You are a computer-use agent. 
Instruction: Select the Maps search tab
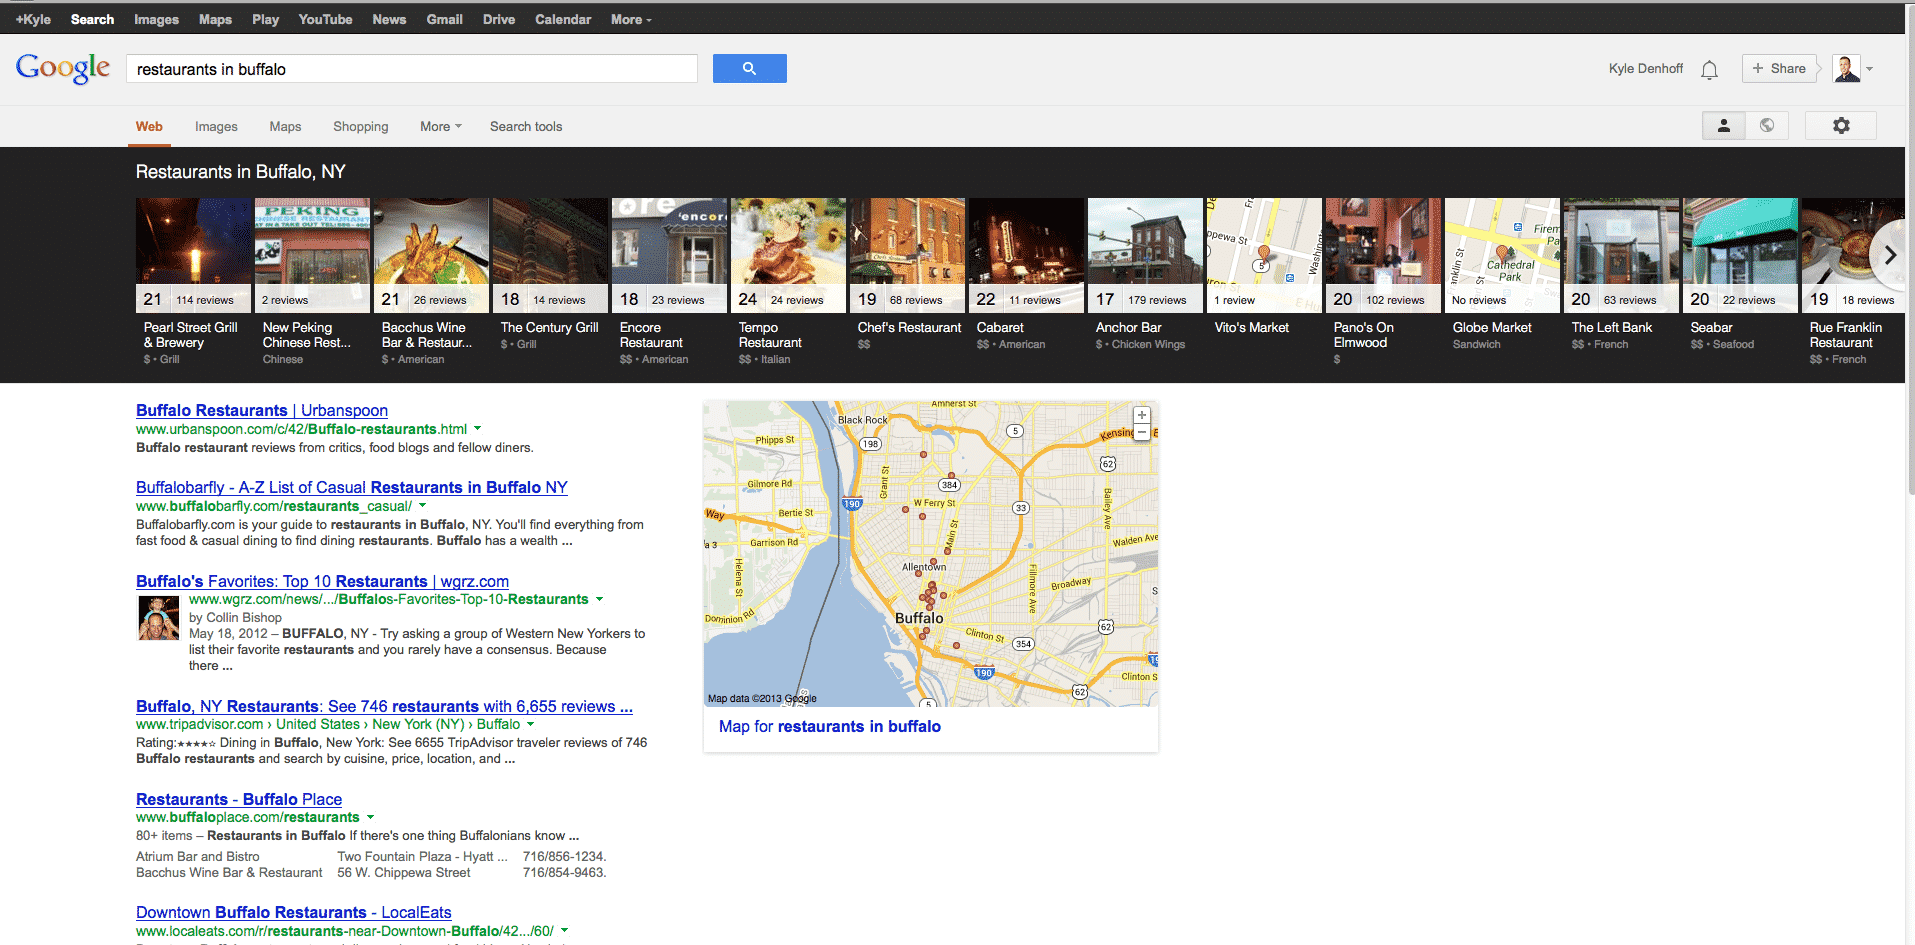(x=285, y=127)
